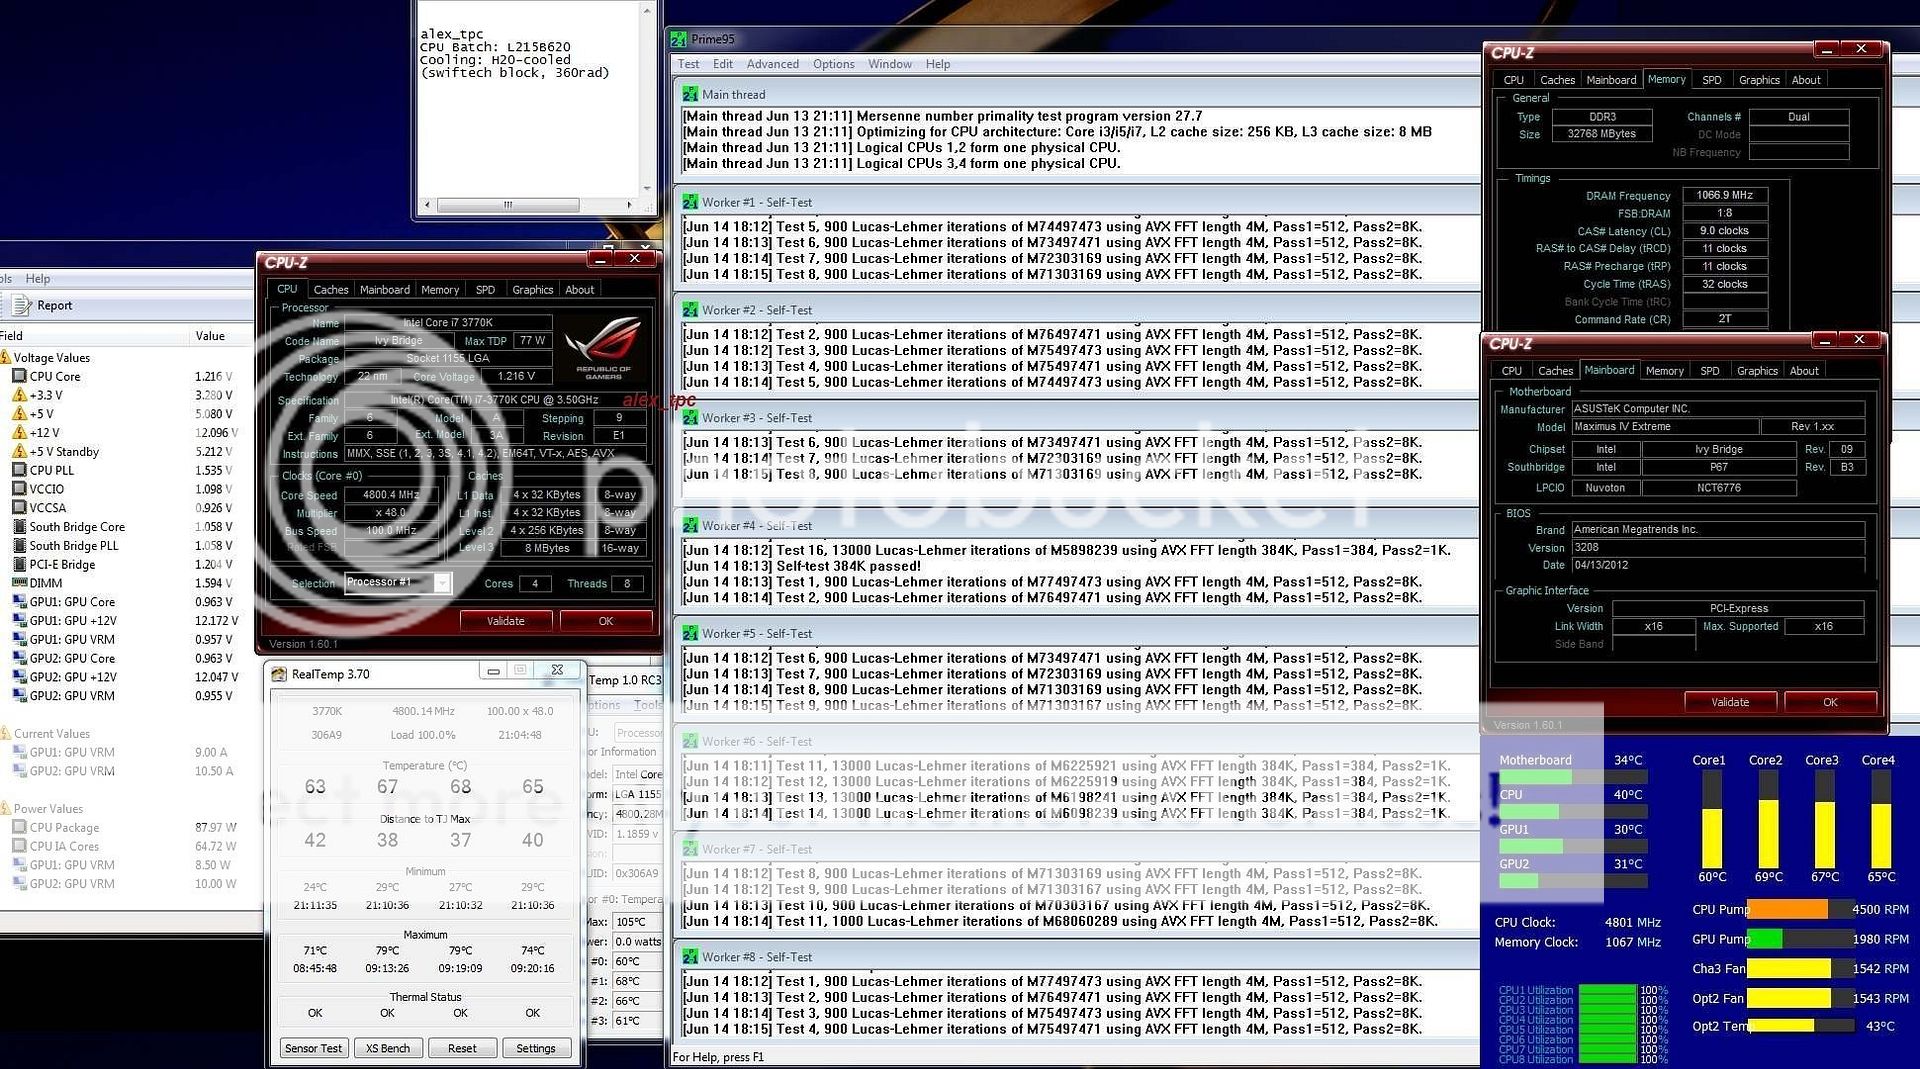Click the BIOS Version 3208 field

click(1717, 548)
